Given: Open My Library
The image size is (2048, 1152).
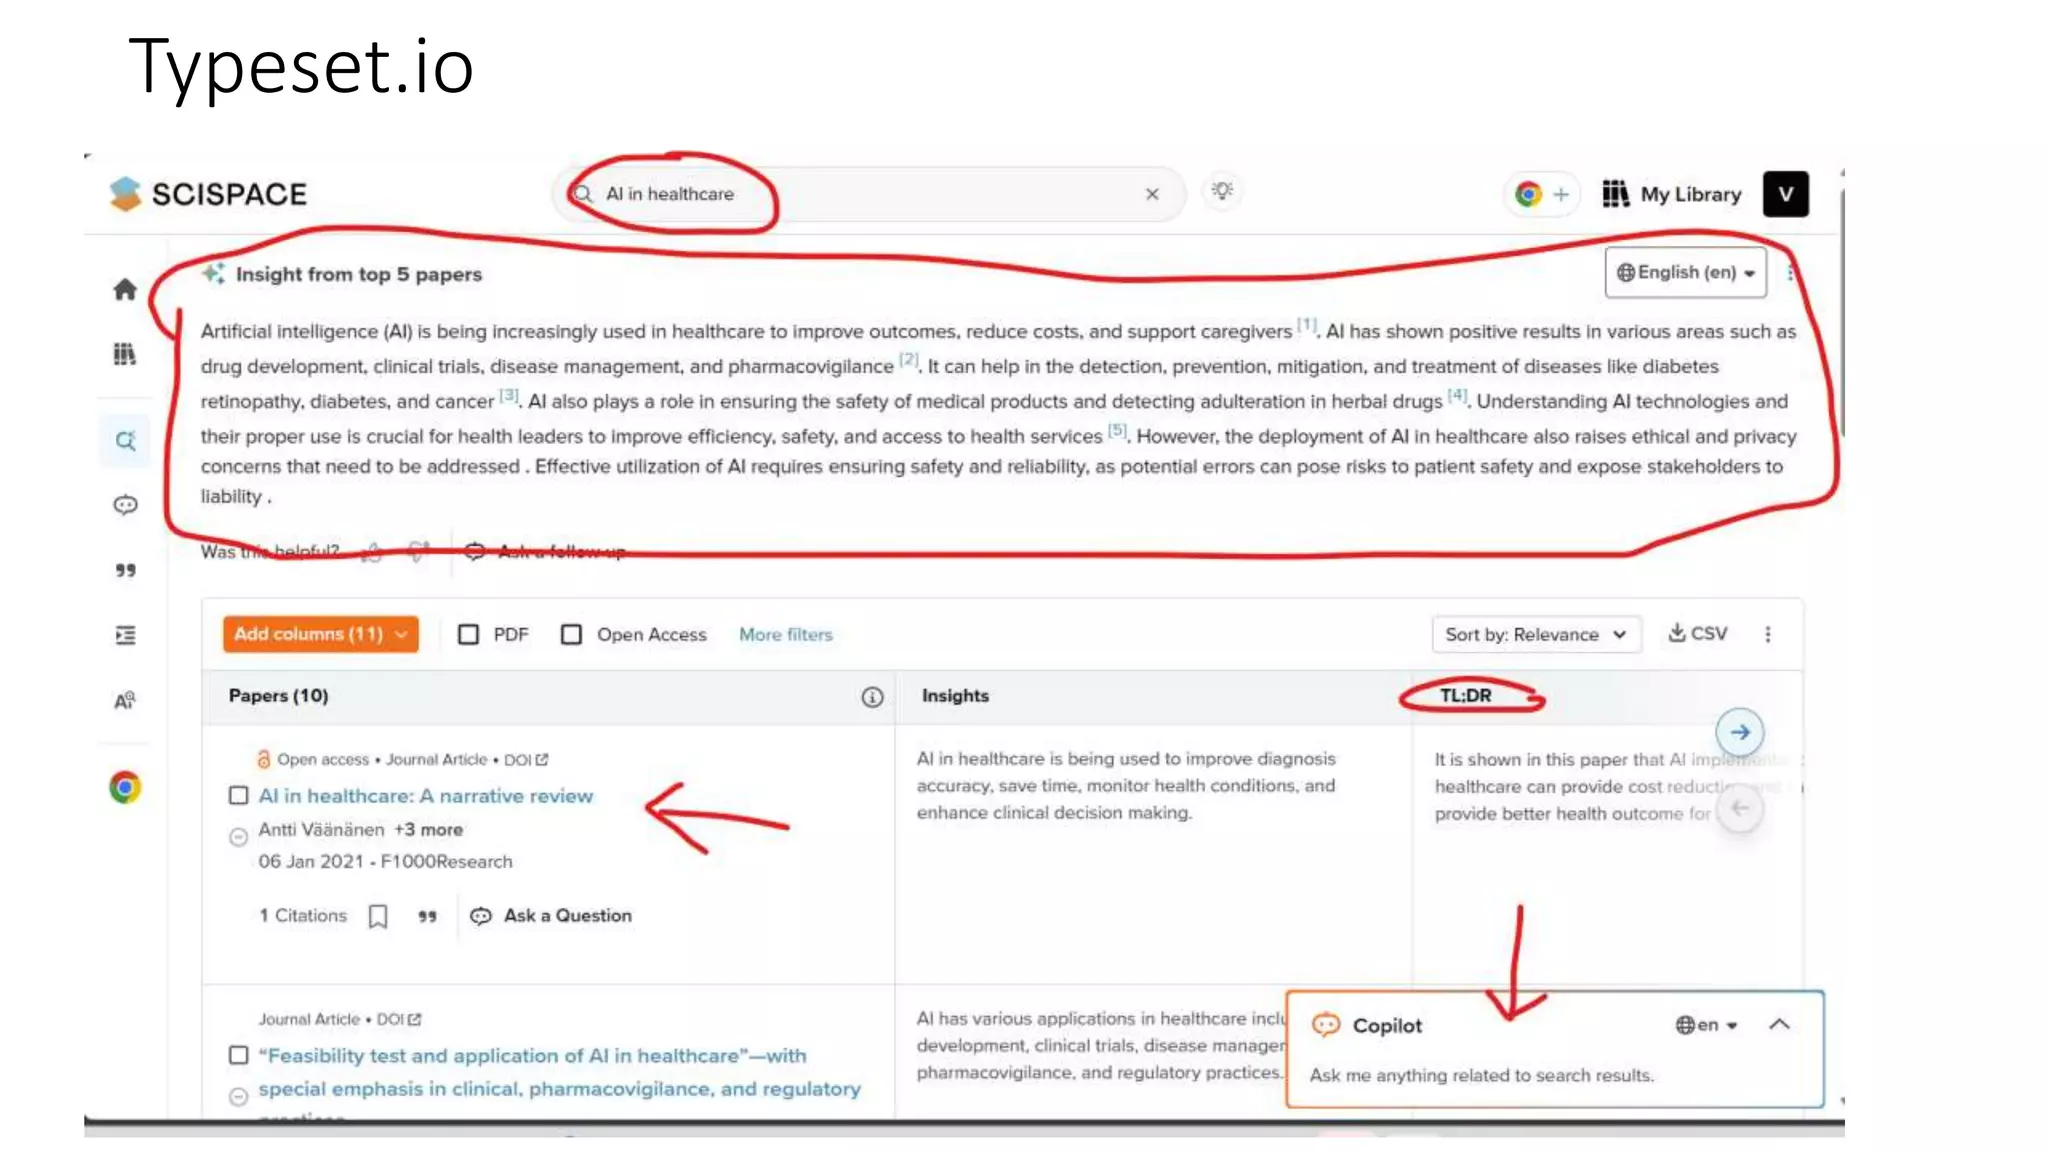Looking at the screenshot, I should click(1671, 194).
